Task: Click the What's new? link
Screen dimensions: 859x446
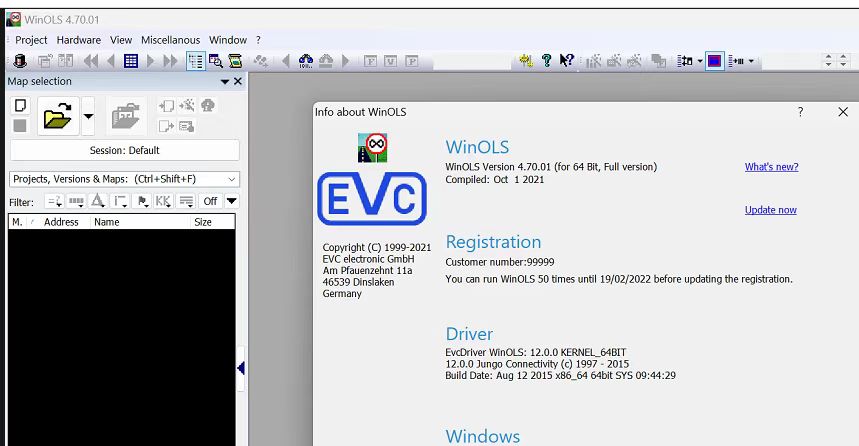Action: pos(771,167)
